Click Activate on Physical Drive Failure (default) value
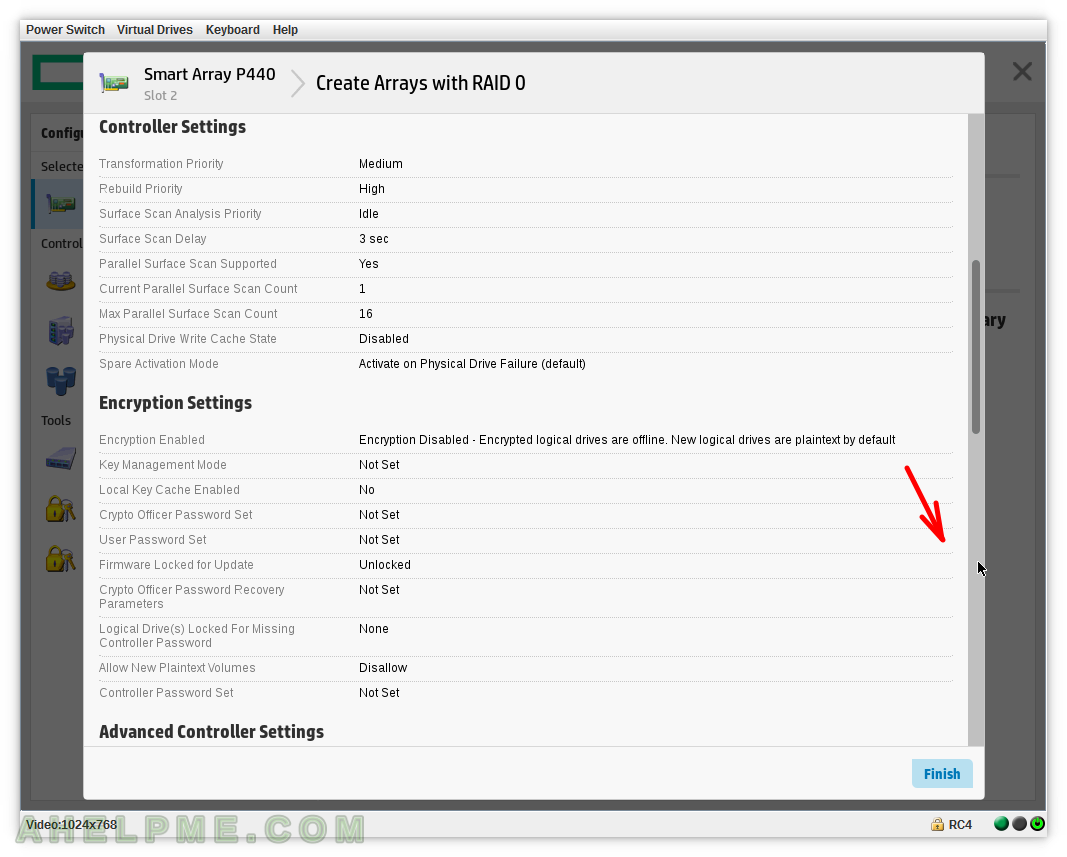 point(472,364)
